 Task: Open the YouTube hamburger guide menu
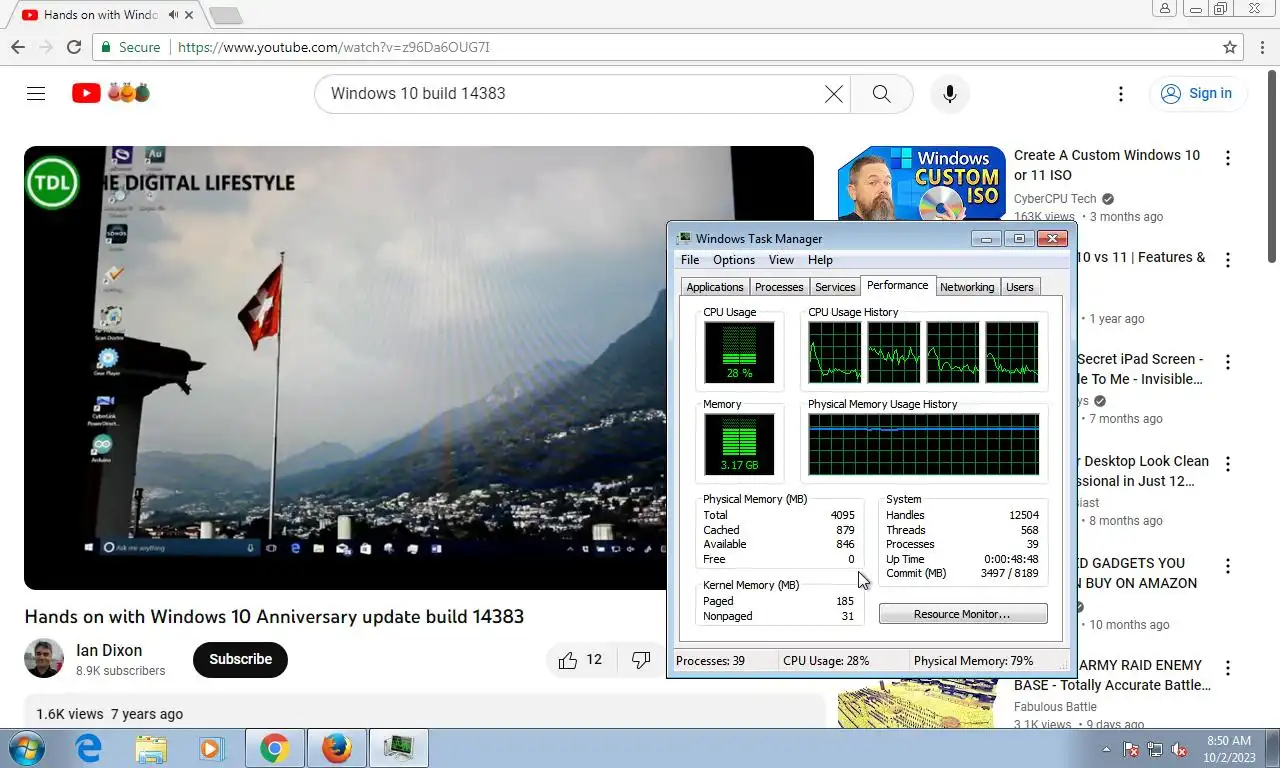(36, 93)
